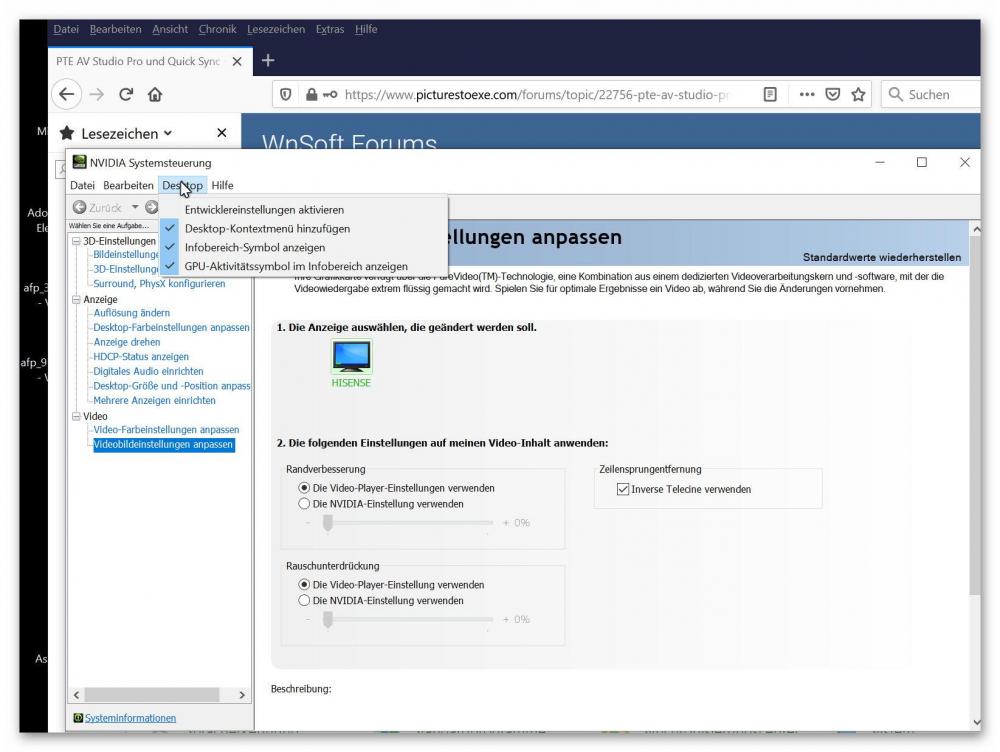Click Rauschunterdrückung slider handle
Image resolution: width=1000 pixels, height=752 pixels.
(x=328, y=619)
